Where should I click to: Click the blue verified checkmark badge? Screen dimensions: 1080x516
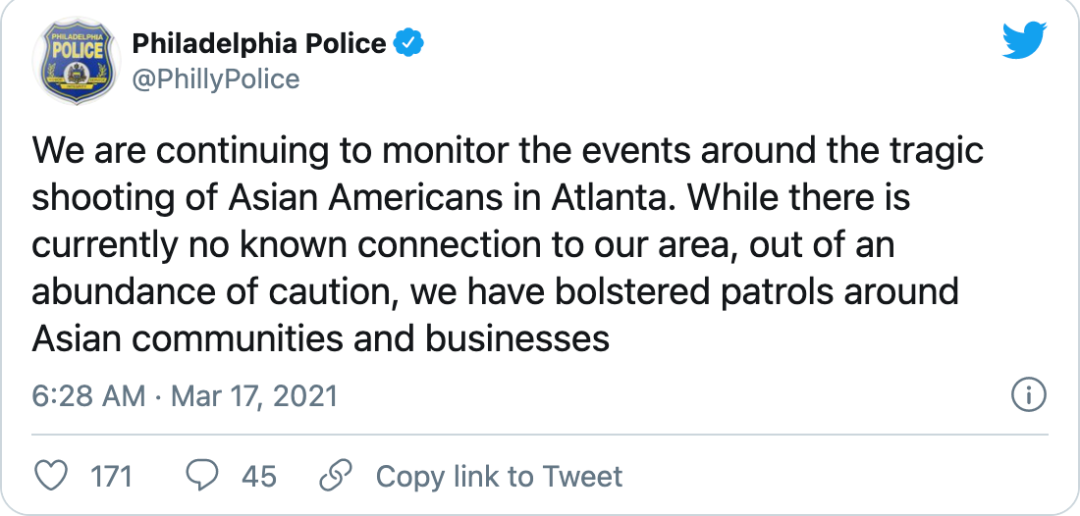click(x=408, y=44)
